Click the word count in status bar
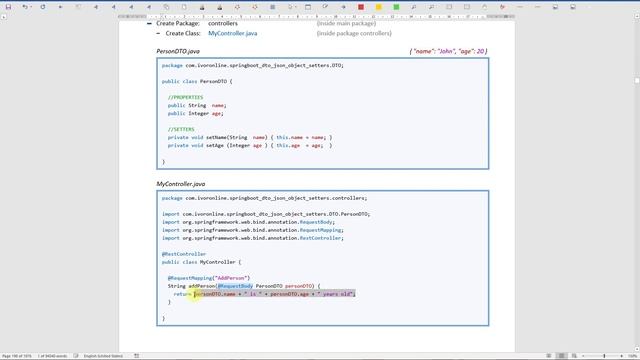Image resolution: width=640 pixels, height=360 pixels. pos(52,356)
